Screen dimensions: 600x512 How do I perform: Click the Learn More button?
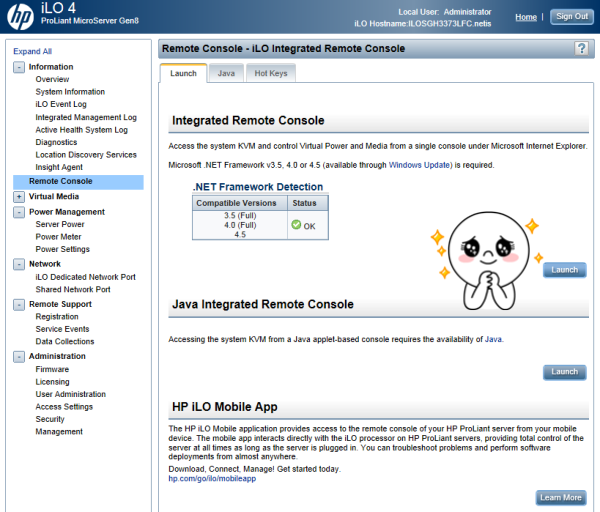coord(561,497)
